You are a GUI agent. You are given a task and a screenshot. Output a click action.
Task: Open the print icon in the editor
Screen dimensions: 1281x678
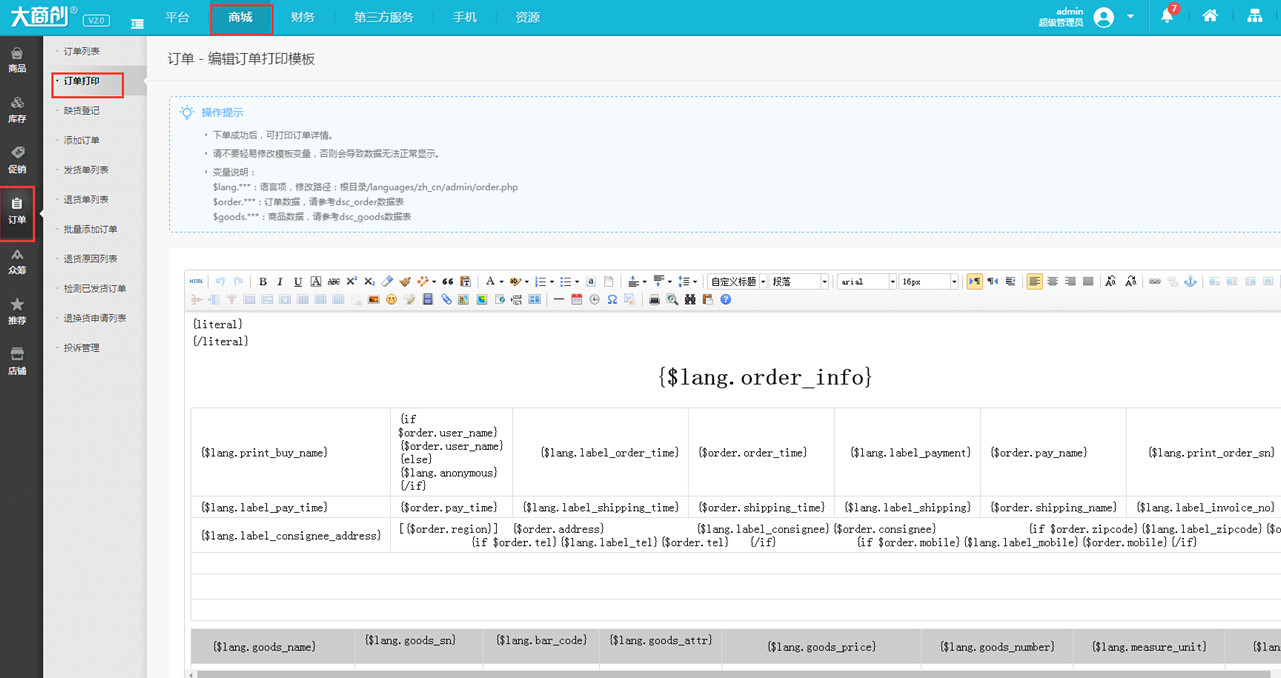[654, 300]
